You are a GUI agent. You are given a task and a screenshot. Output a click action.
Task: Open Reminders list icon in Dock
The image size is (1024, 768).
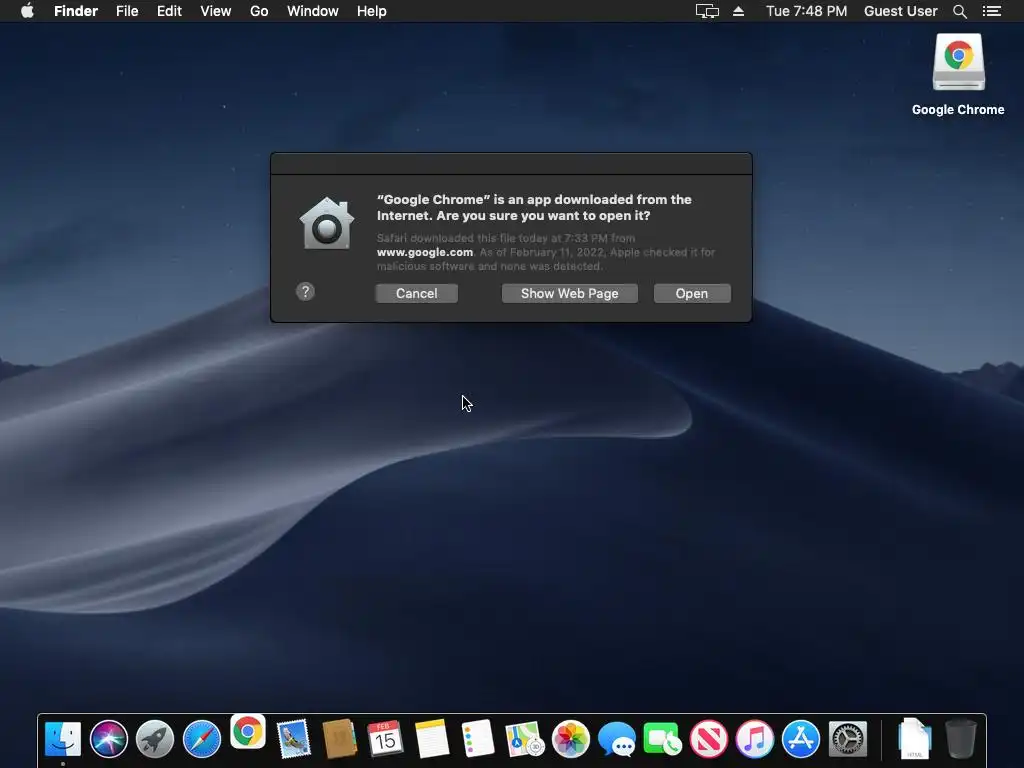point(477,739)
